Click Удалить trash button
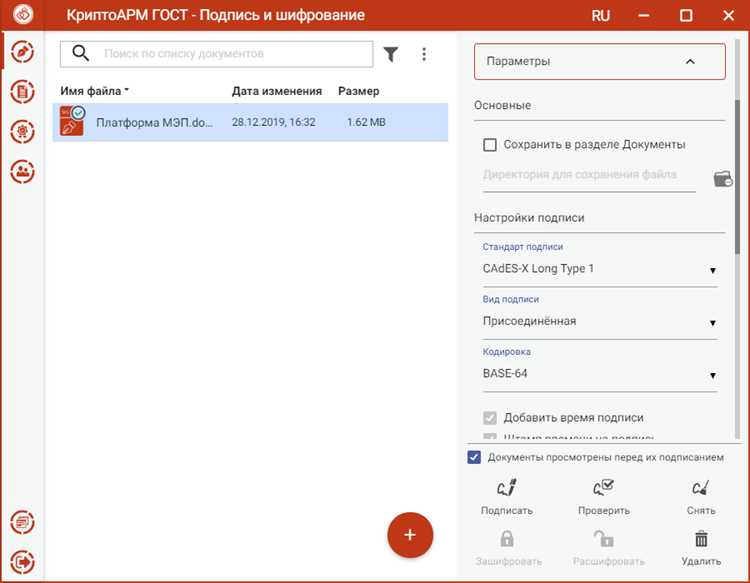 [701, 548]
